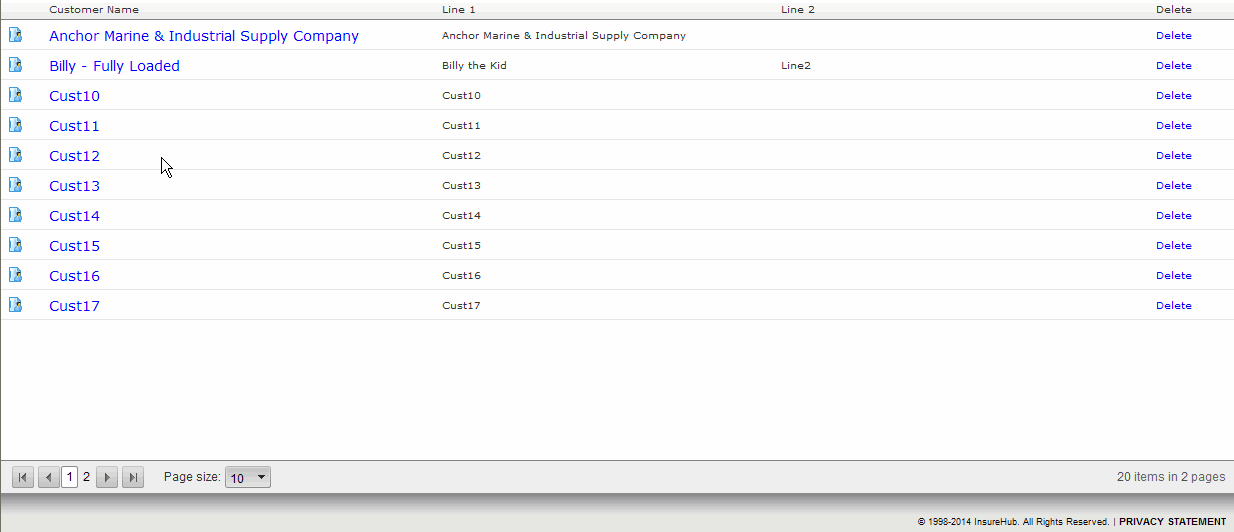Click the Line 2 column header
This screenshot has height=532, width=1234.
tap(798, 10)
